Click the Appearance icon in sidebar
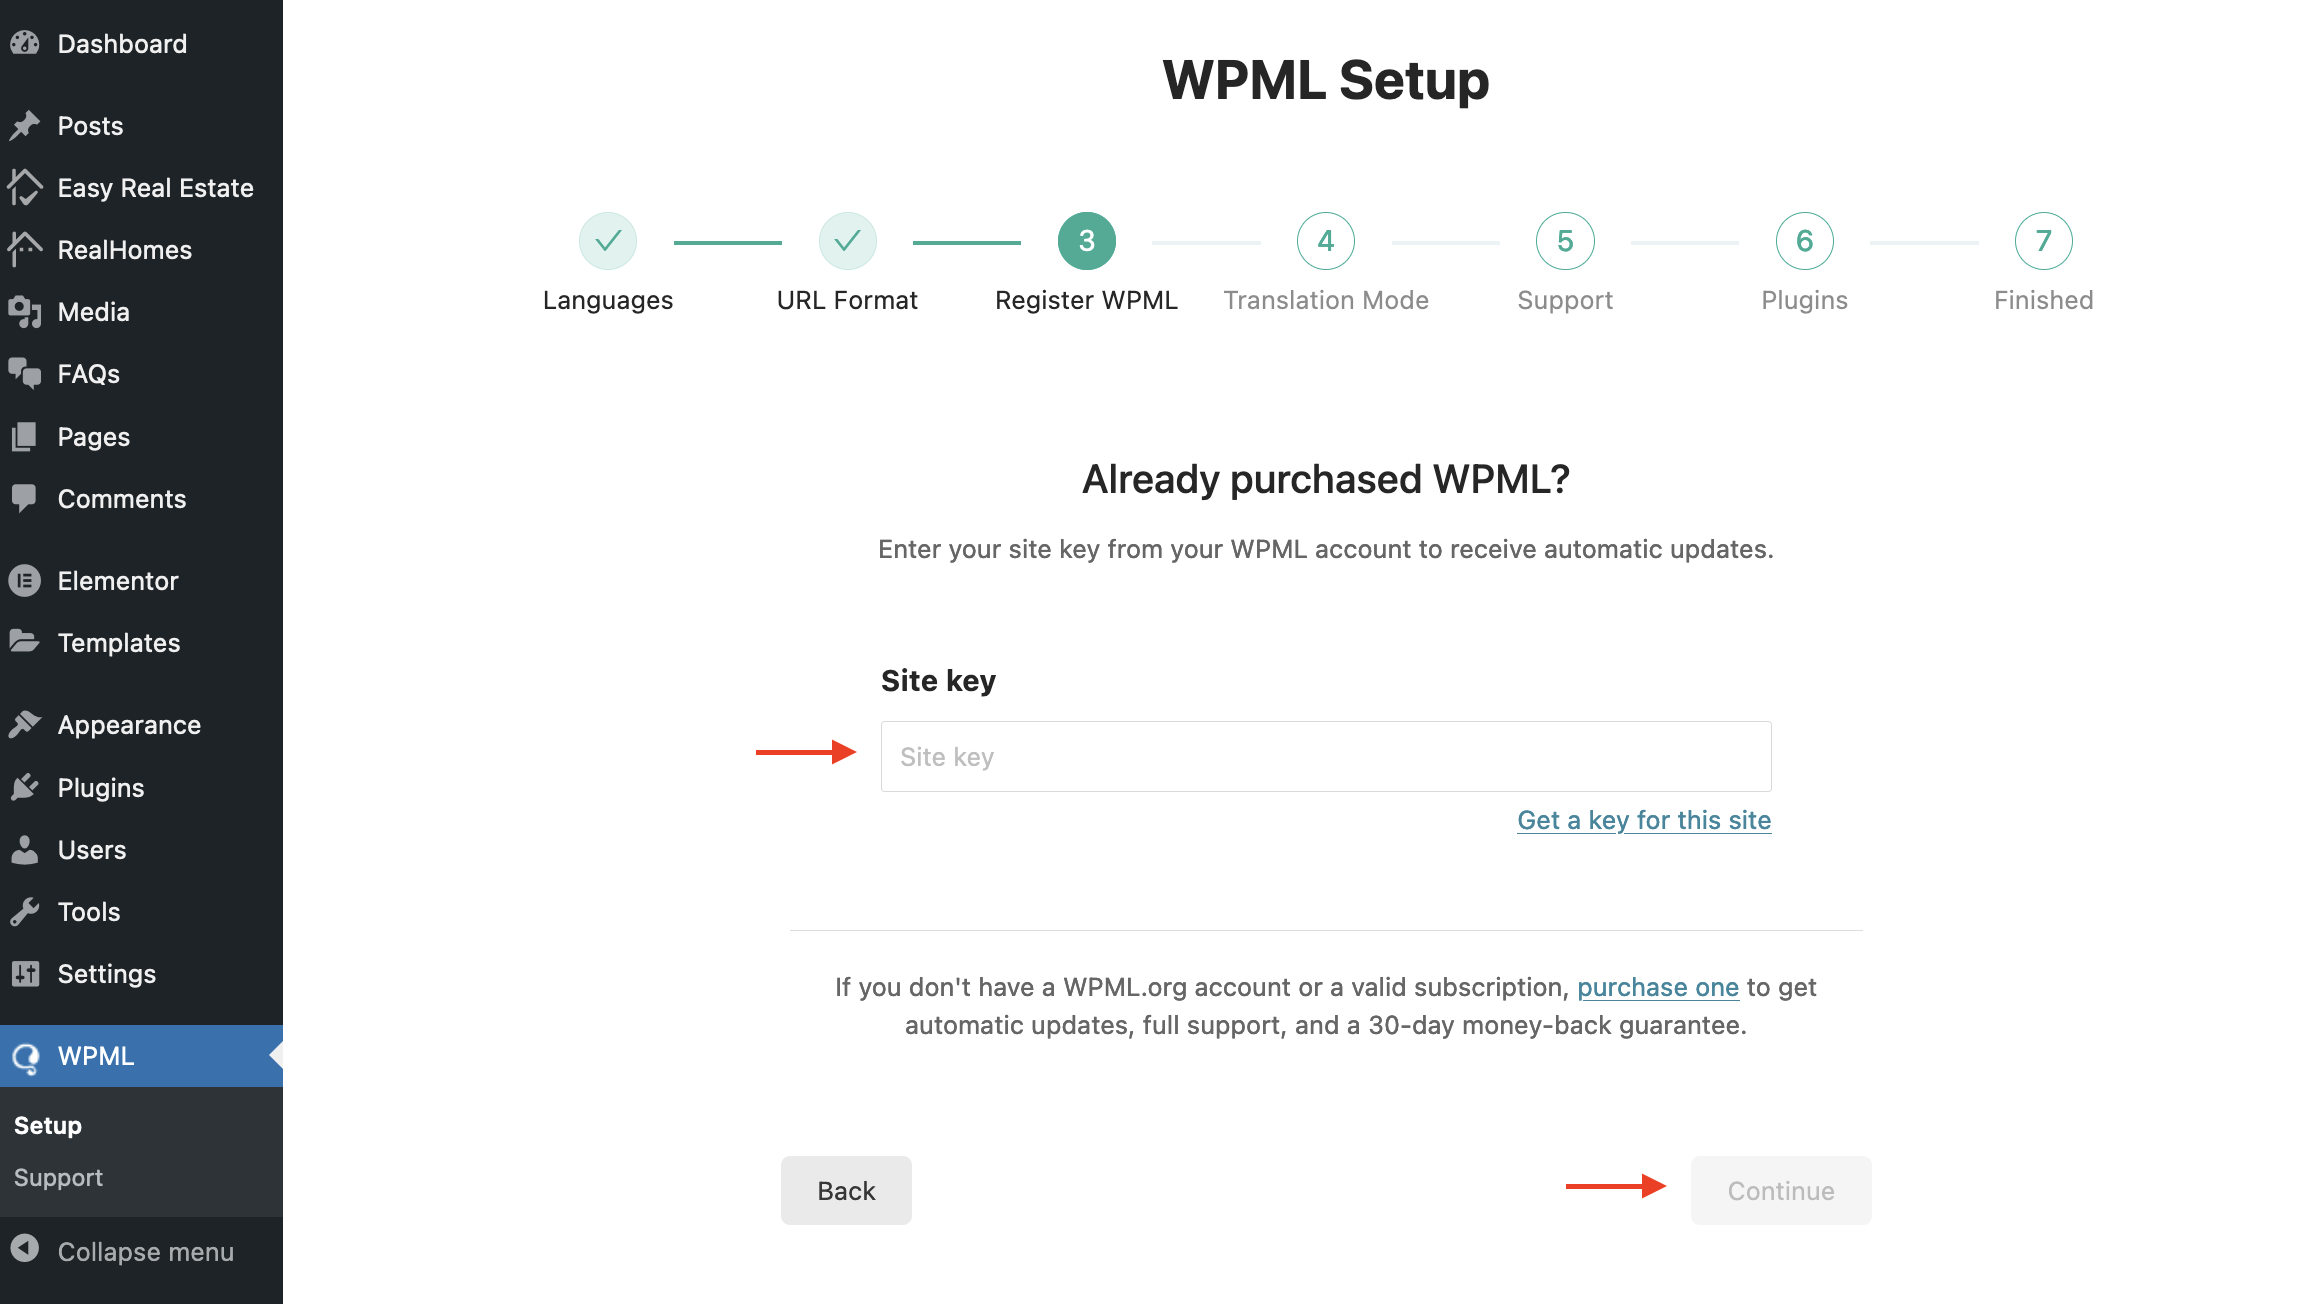 pos(27,725)
